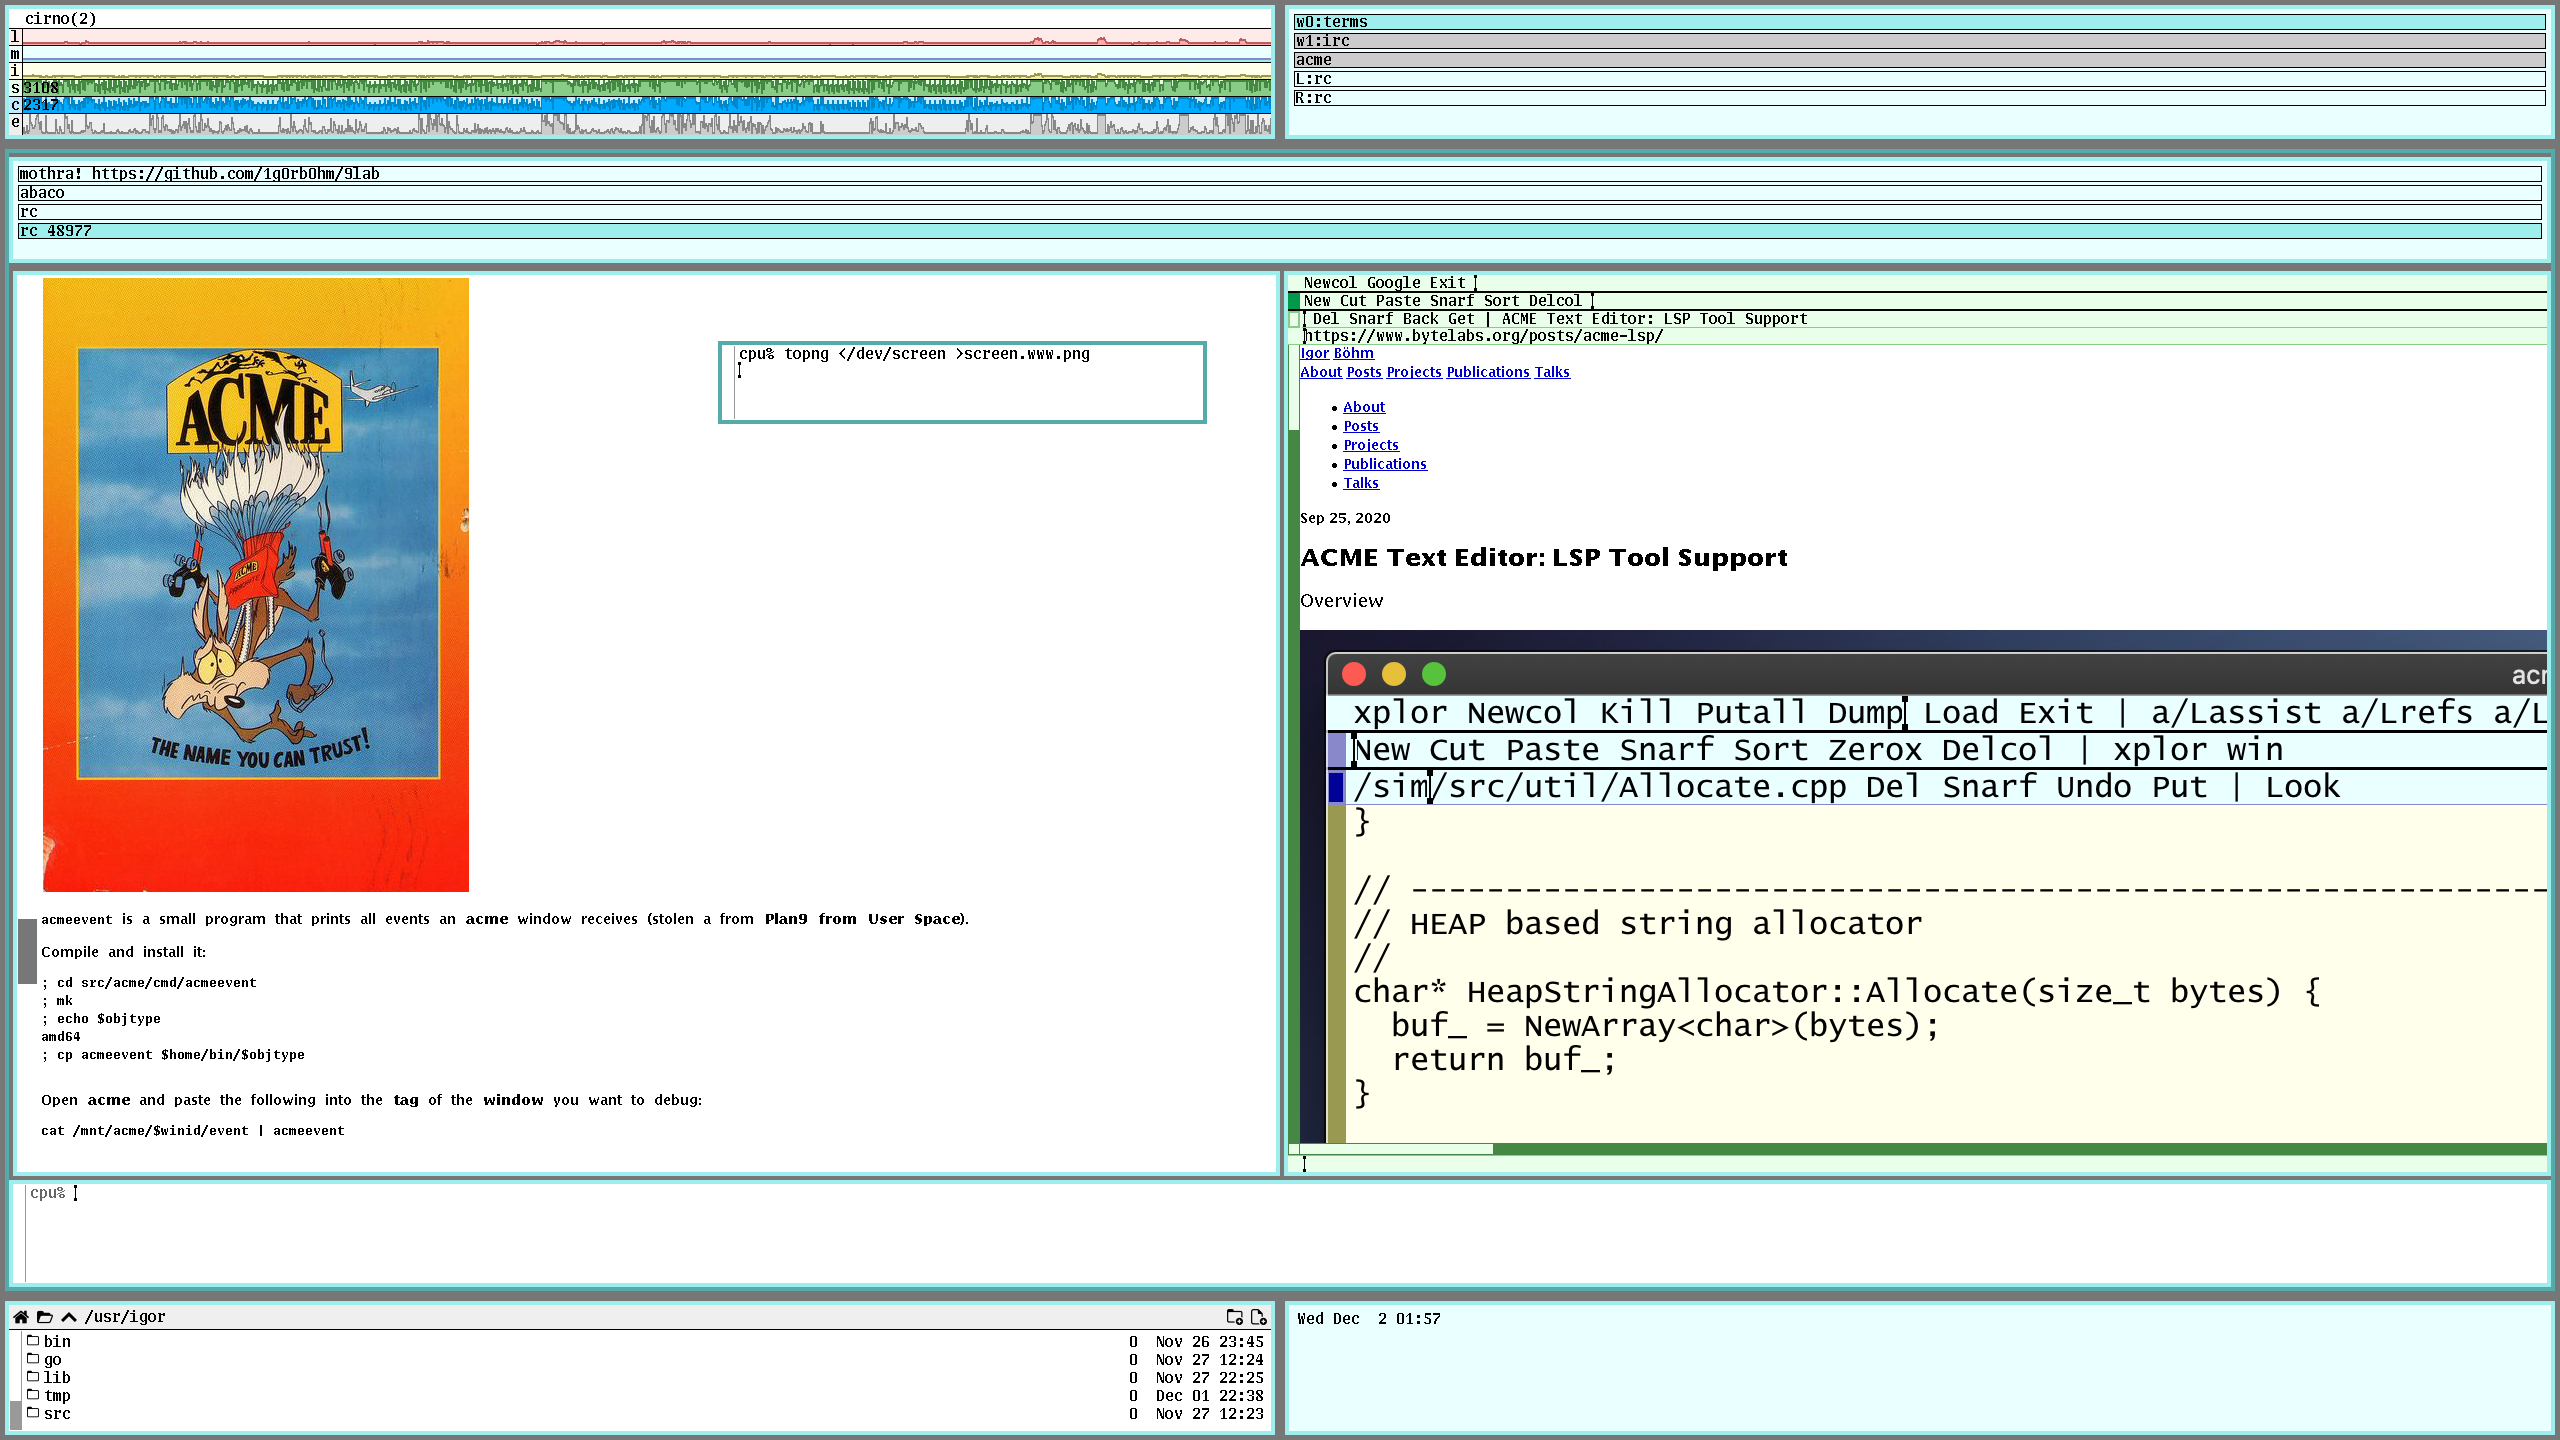Open Posts in the bulleted list
The image size is (2560, 1440).
(x=1361, y=426)
